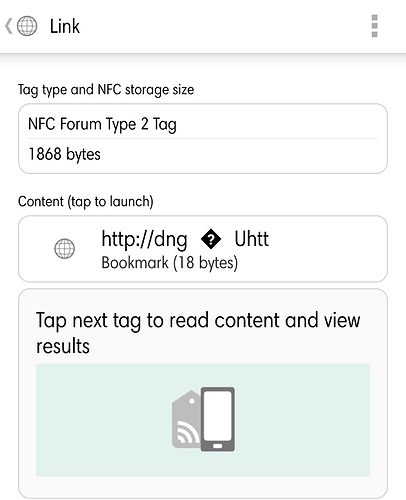
Task: Click the Content (tap to launch) label
Action: point(86,202)
